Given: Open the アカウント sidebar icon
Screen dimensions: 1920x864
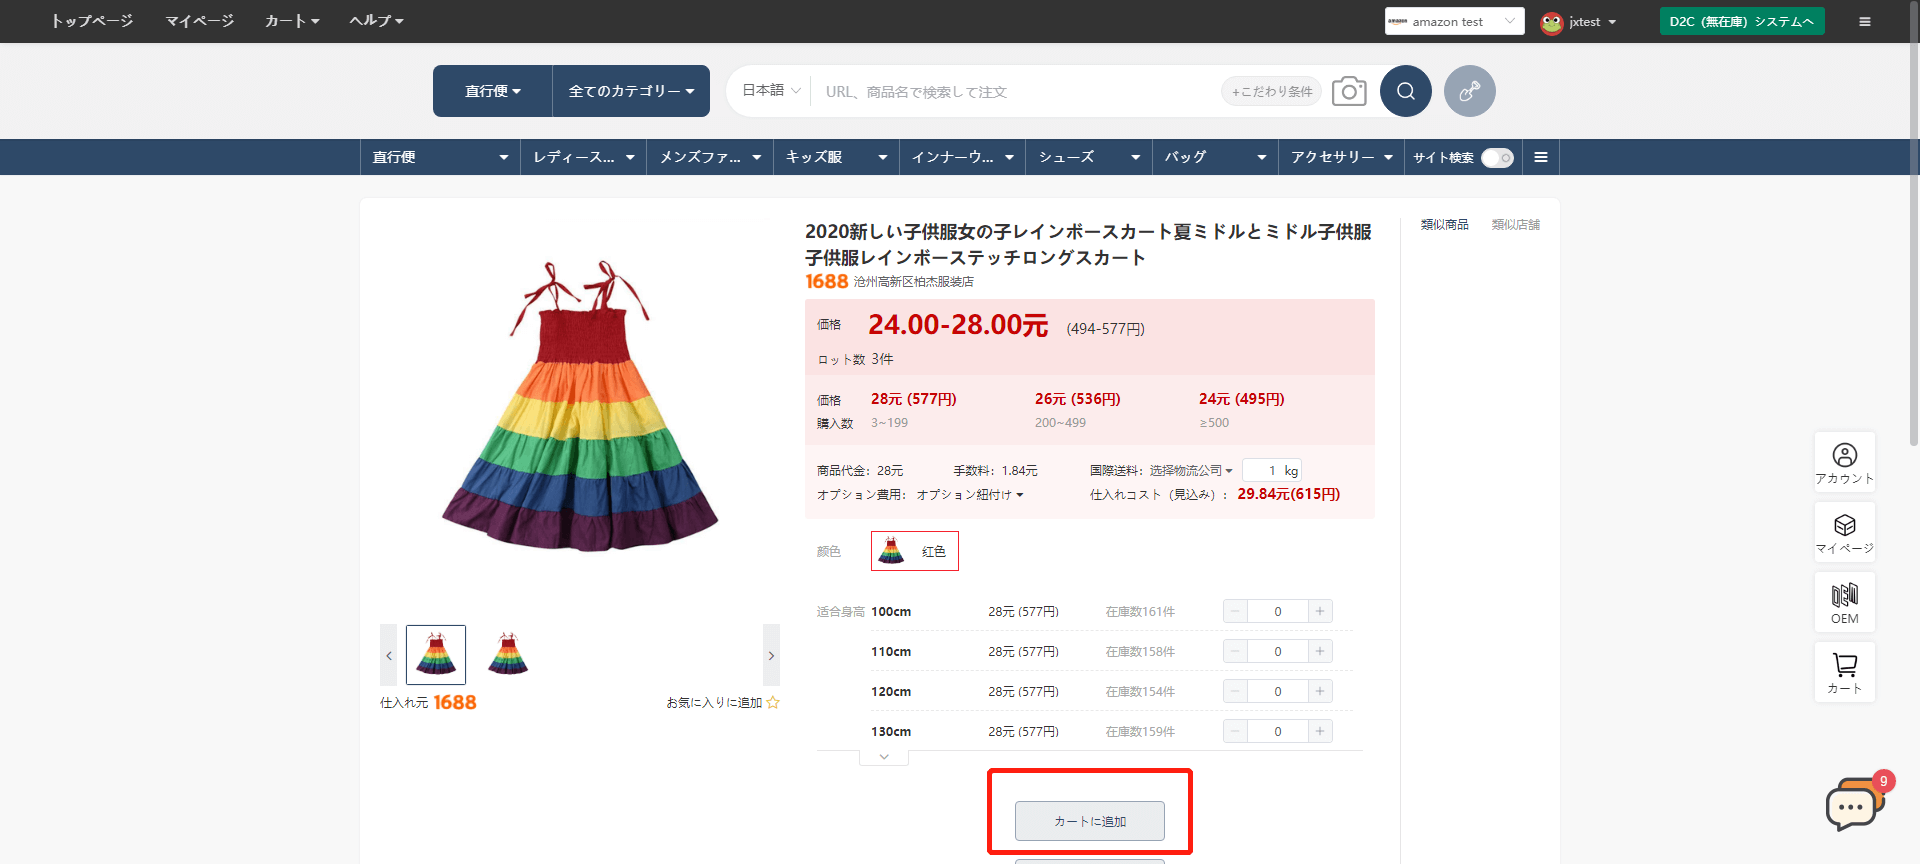Looking at the screenshot, I should [x=1844, y=462].
